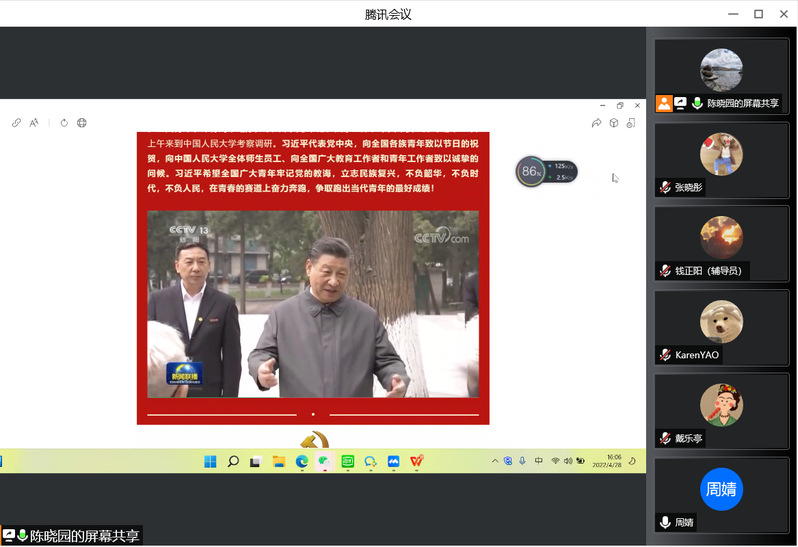Click 周婧's microphone icon
This screenshot has height=547, width=798.
tap(665, 522)
